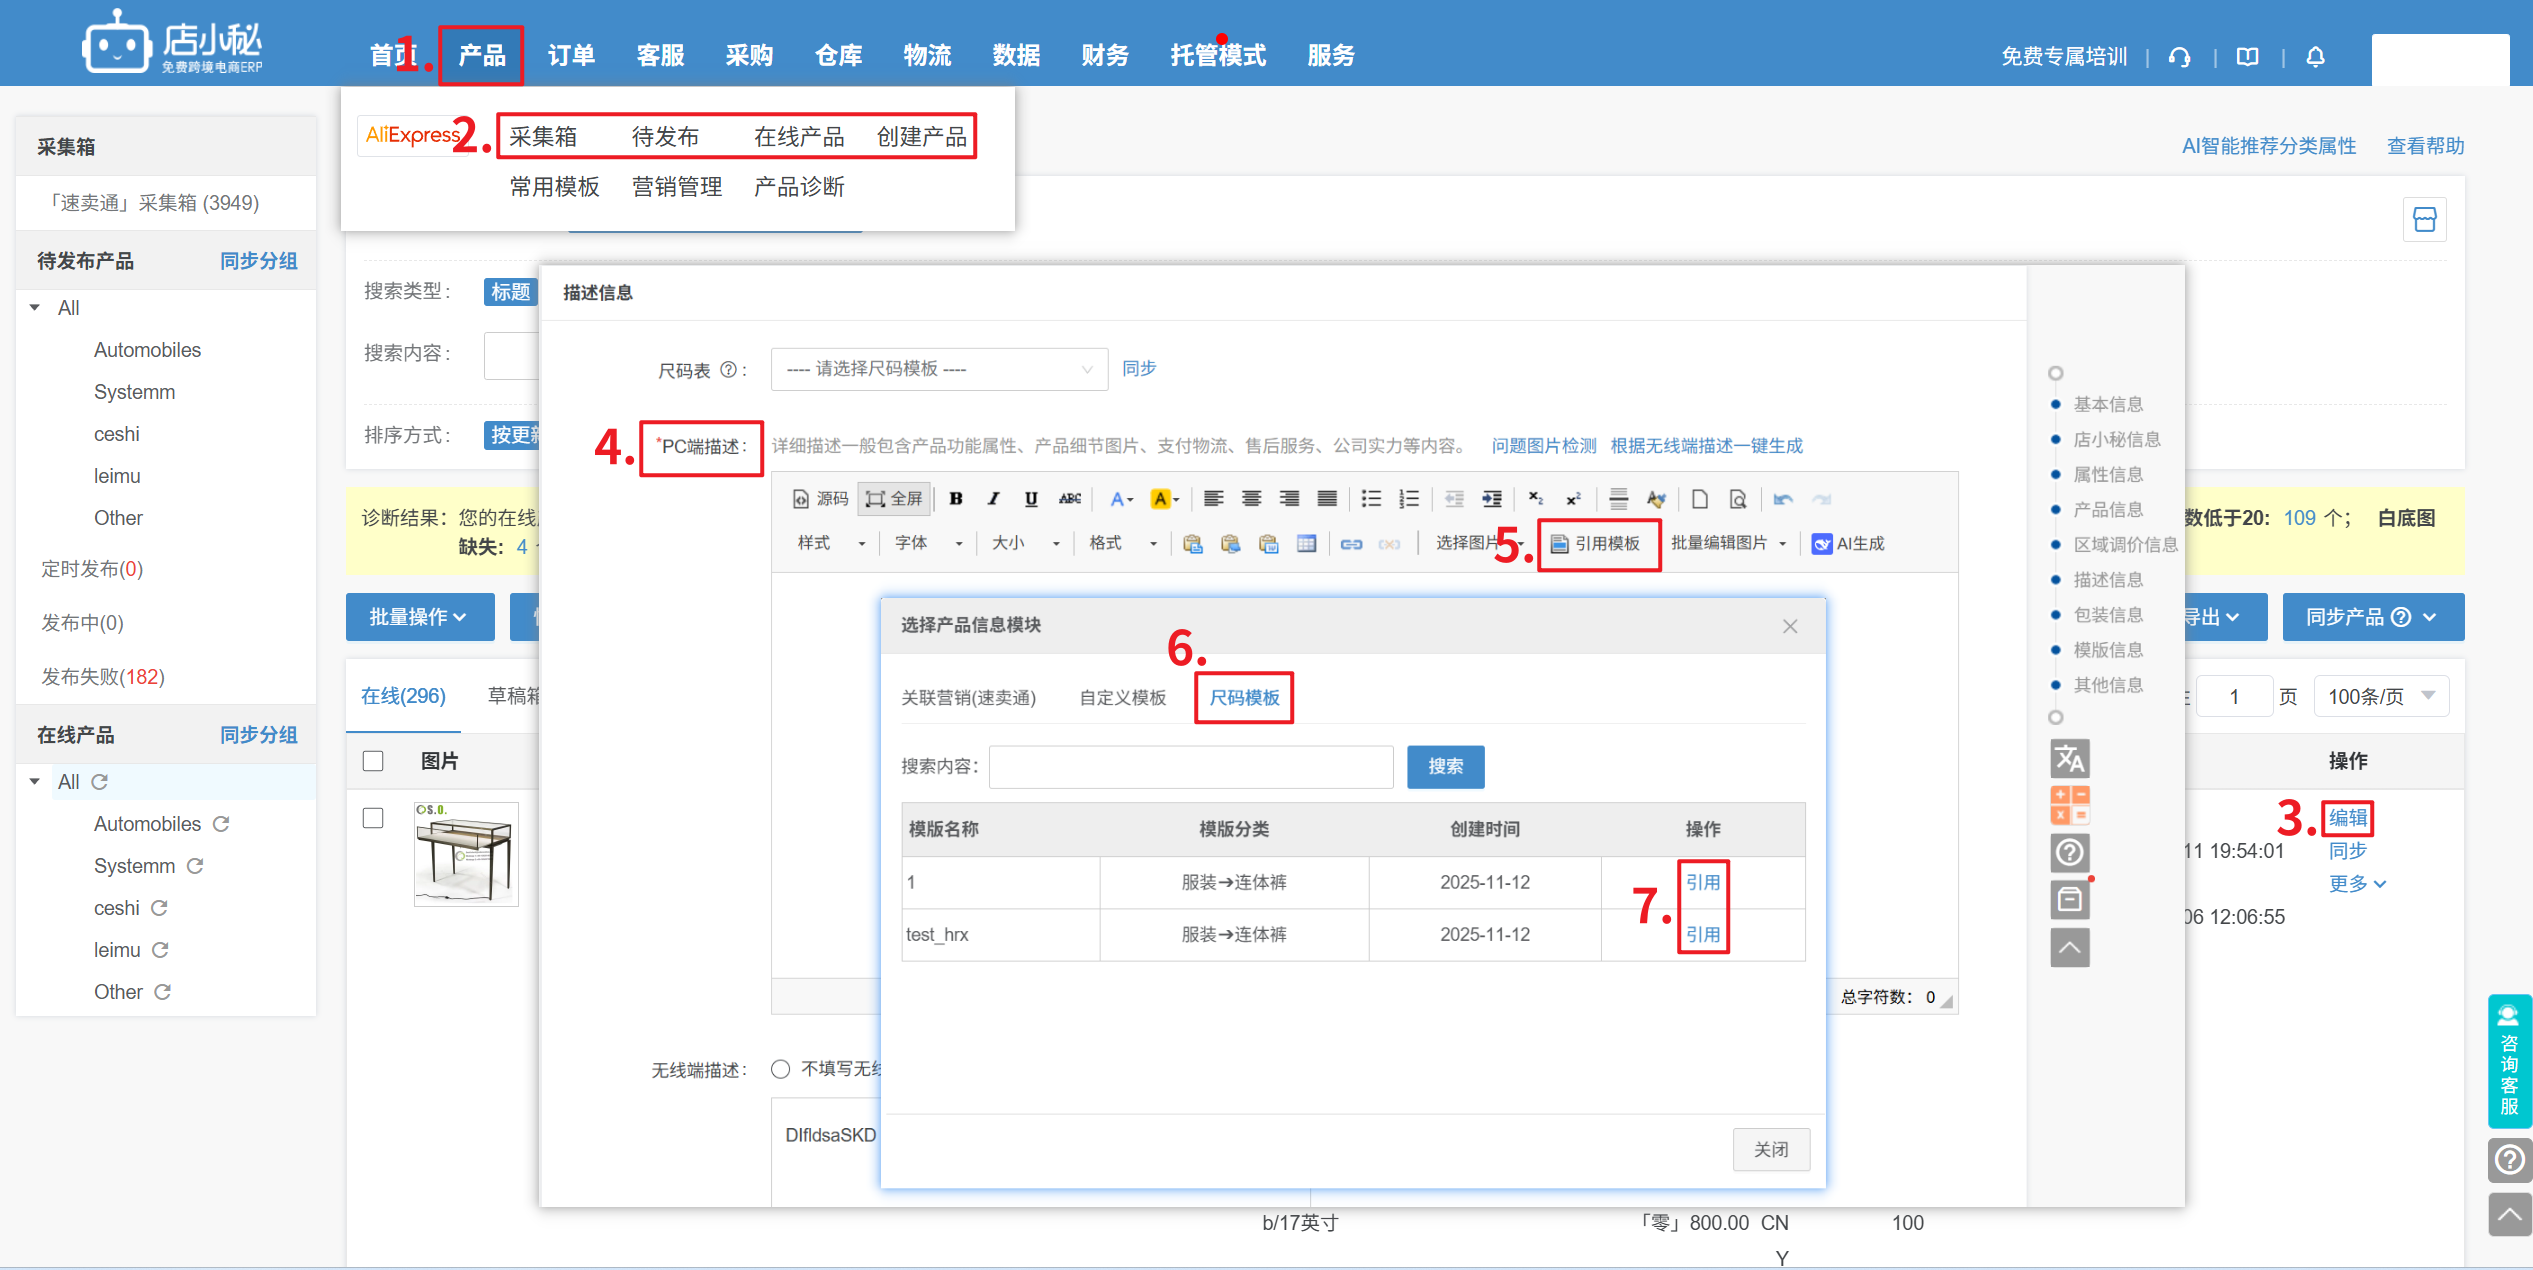Click the notification bell icon
This screenshot has height=1270, width=2533.
point(2315,57)
